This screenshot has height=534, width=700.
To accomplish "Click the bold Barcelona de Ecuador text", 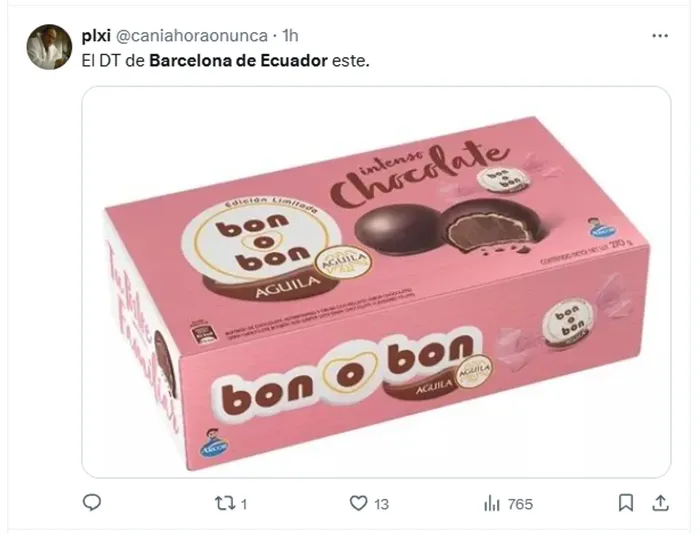I will (x=238, y=61).
